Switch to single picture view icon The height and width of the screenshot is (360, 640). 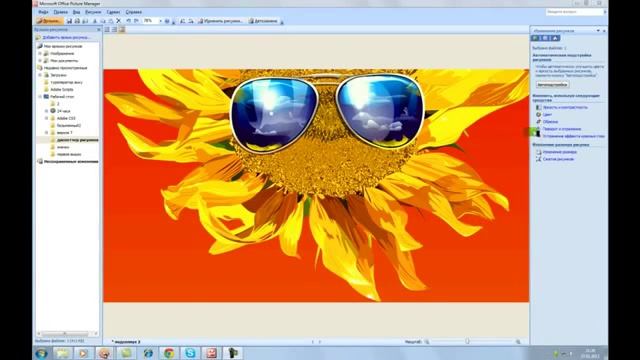tap(122, 29)
